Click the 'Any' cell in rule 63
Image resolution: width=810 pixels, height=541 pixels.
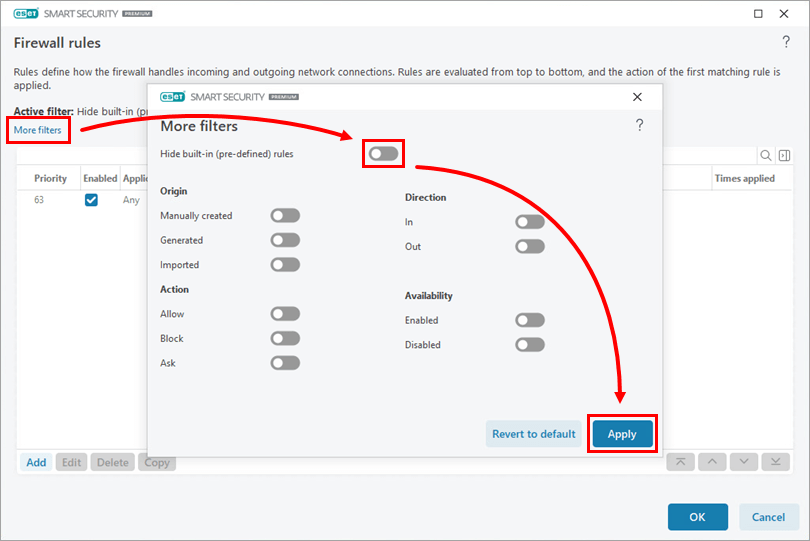click(x=131, y=200)
